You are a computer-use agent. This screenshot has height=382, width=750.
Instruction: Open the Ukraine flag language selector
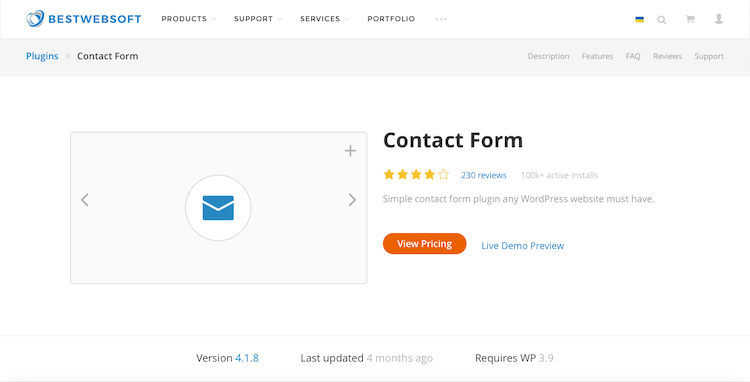pyautogui.click(x=639, y=20)
